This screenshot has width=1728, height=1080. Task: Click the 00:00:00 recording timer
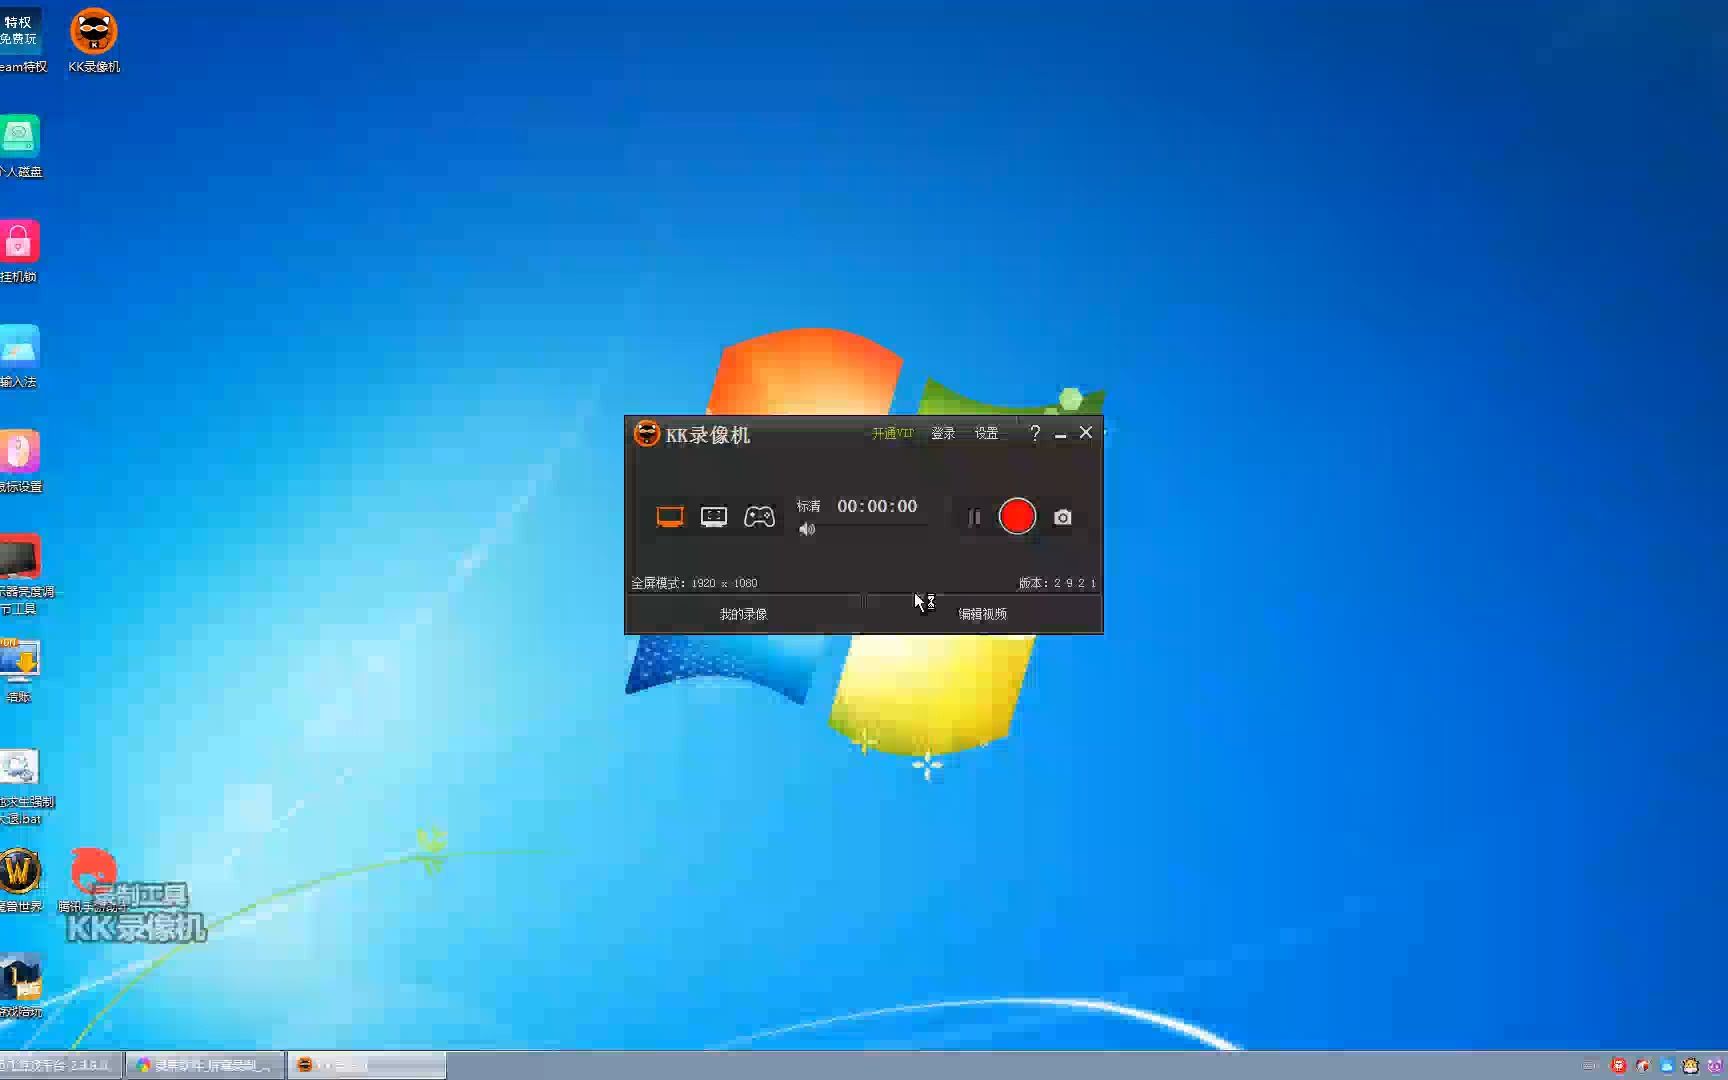coord(877,506)
